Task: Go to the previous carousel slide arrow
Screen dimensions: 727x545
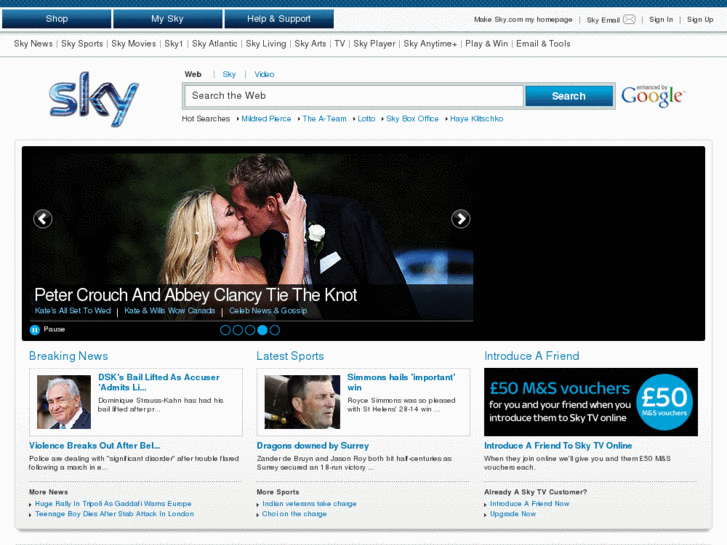Action: click(43, 218)
